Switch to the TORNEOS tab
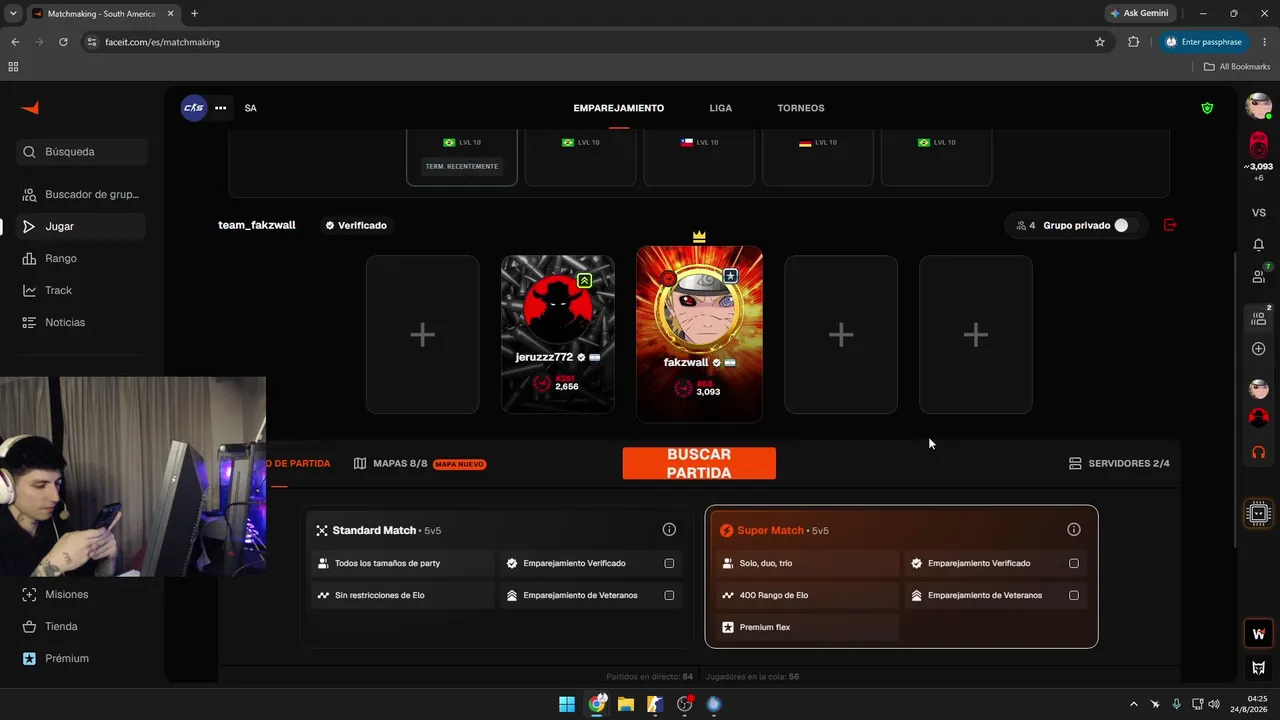Screen dimensions: 1280x720 [x=801, y=108]
